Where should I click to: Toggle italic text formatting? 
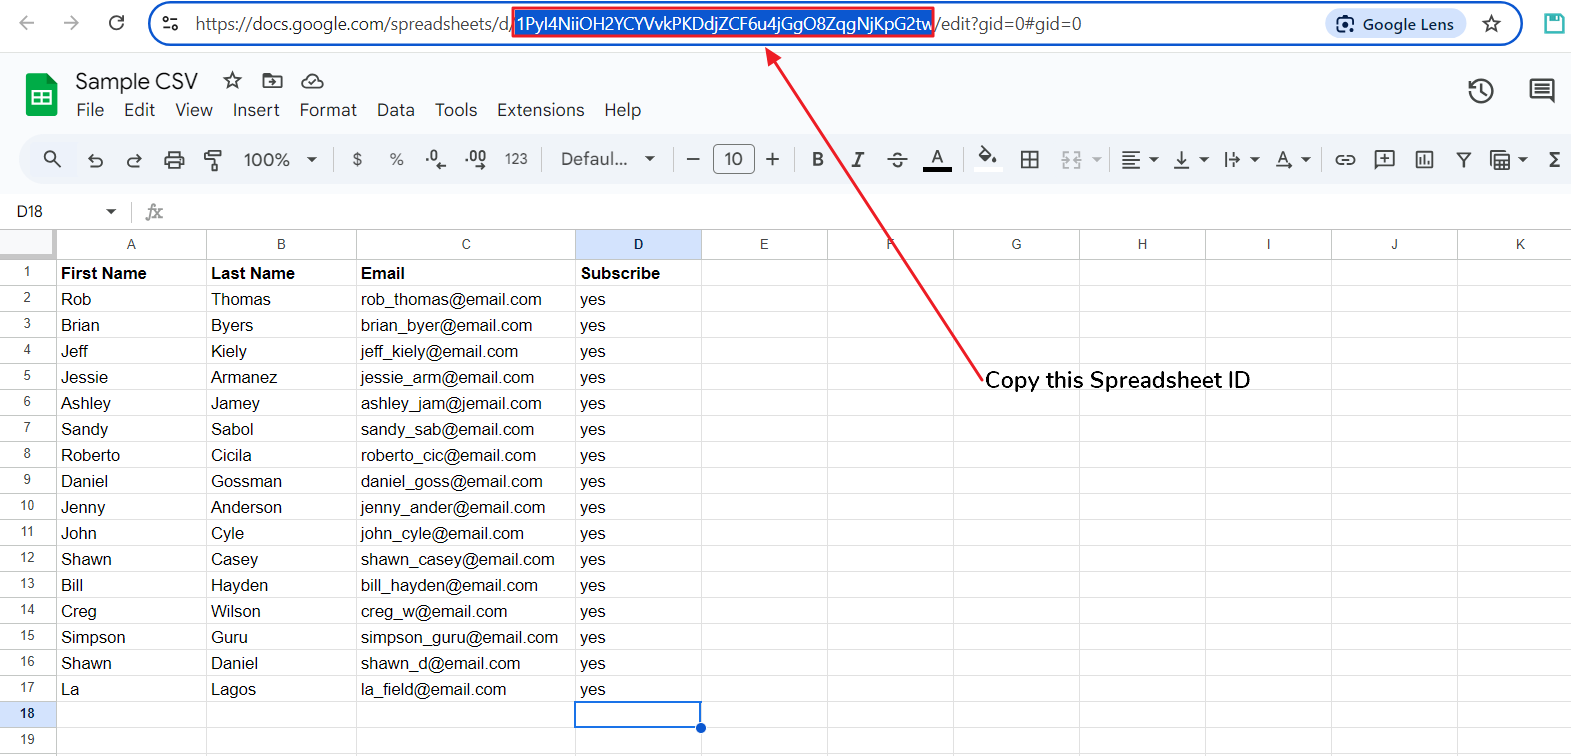point(857,160)
